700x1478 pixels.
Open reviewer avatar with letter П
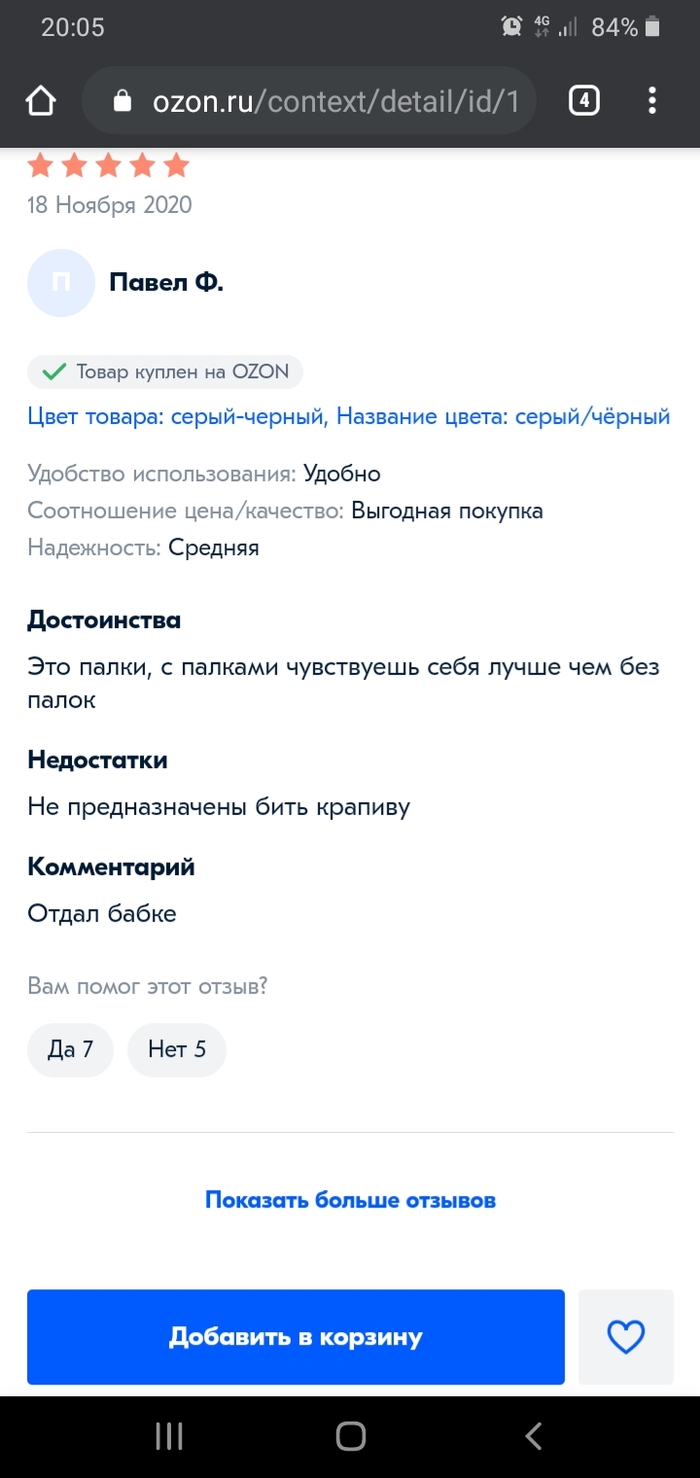tap(61, 283)
